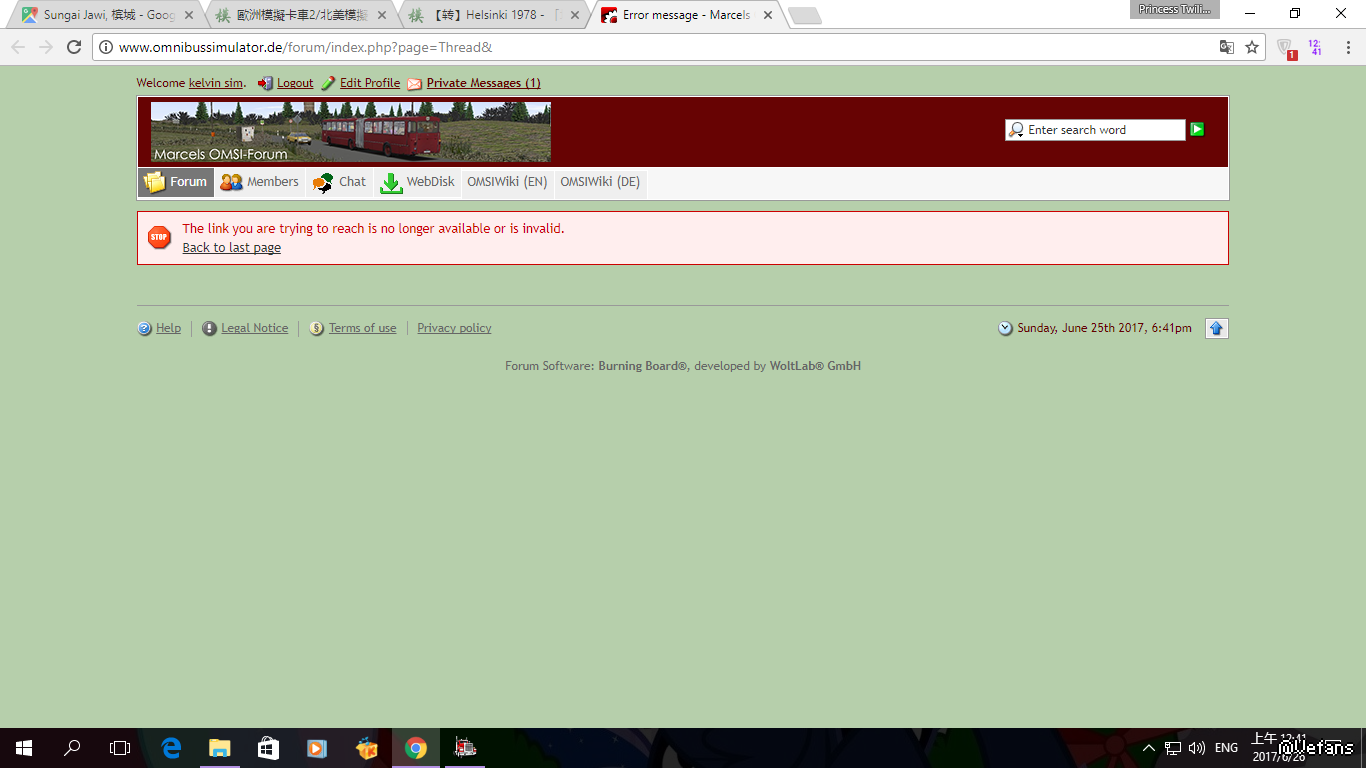This screenshot has width=1366, height=768.
Task: Open a new tab with the new tab button
Action: (x=805, y=16)
